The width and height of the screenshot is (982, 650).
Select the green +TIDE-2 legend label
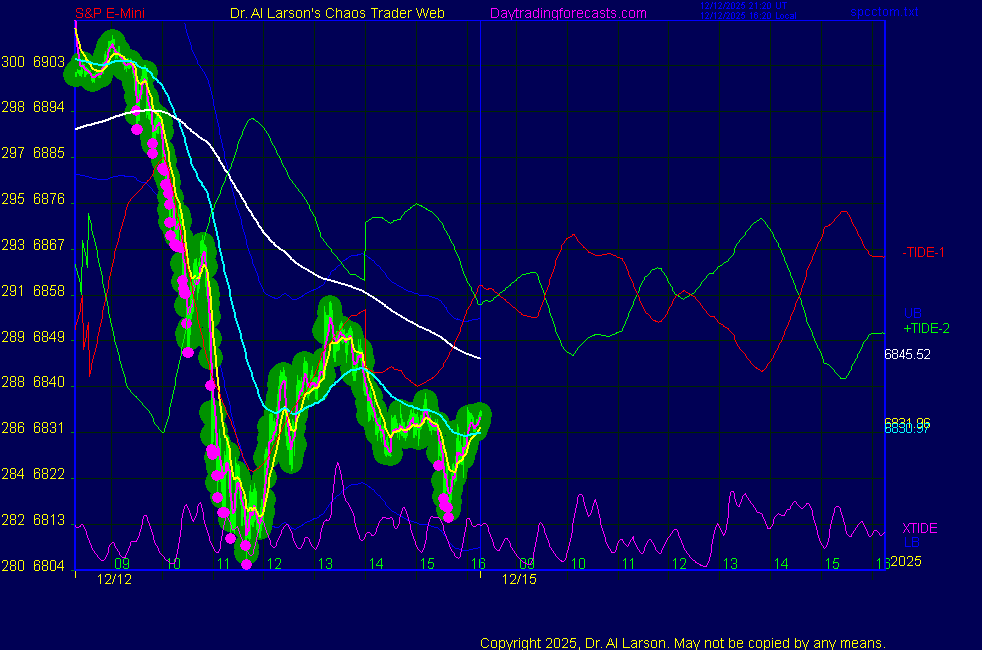click(x=924, y=328)
